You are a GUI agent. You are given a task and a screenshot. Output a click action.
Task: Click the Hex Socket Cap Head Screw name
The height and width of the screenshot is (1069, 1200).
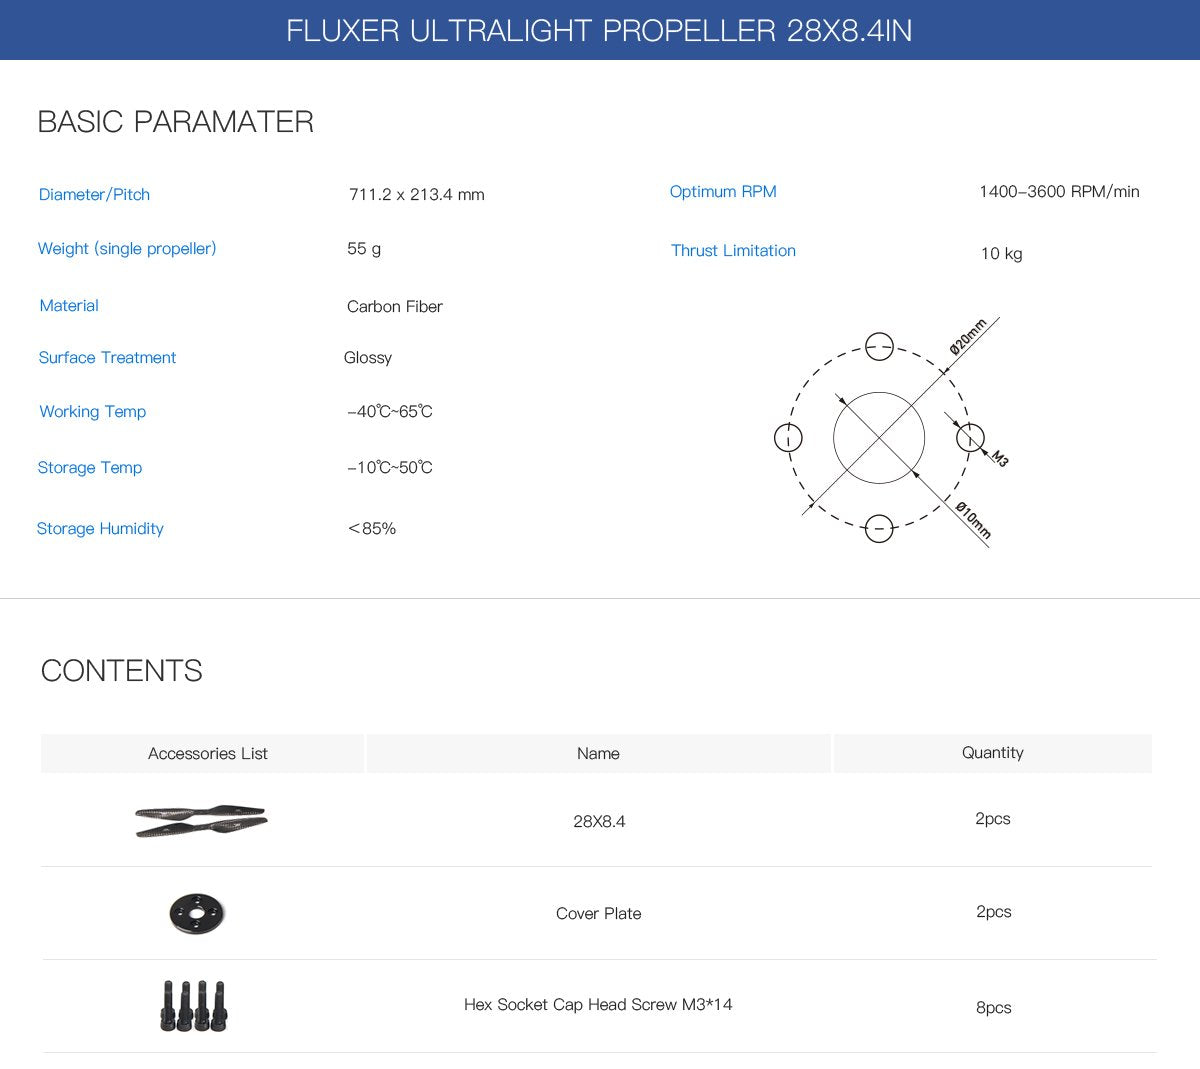point(598,1004)
